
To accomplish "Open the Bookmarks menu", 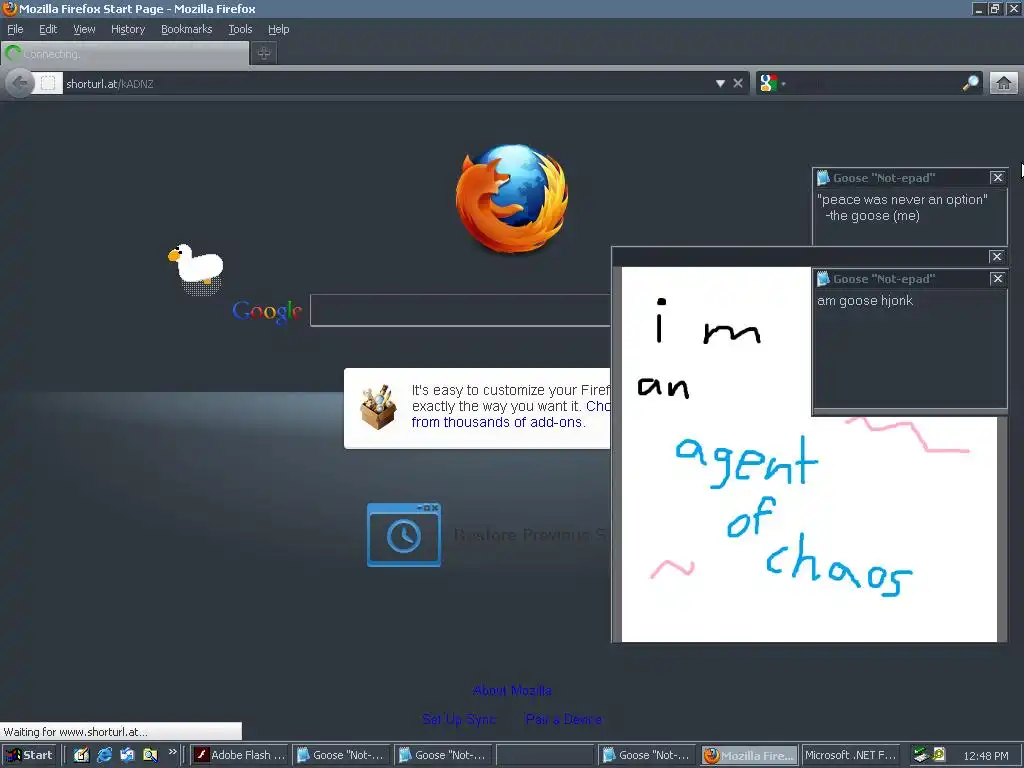I will point(186,29).
